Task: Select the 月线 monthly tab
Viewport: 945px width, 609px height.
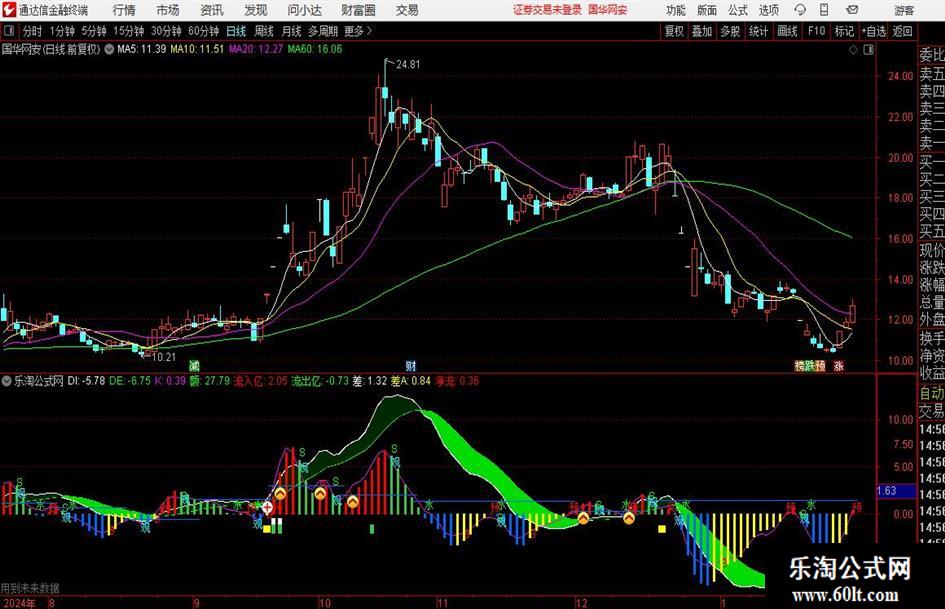Action: (x=291, y=31)
